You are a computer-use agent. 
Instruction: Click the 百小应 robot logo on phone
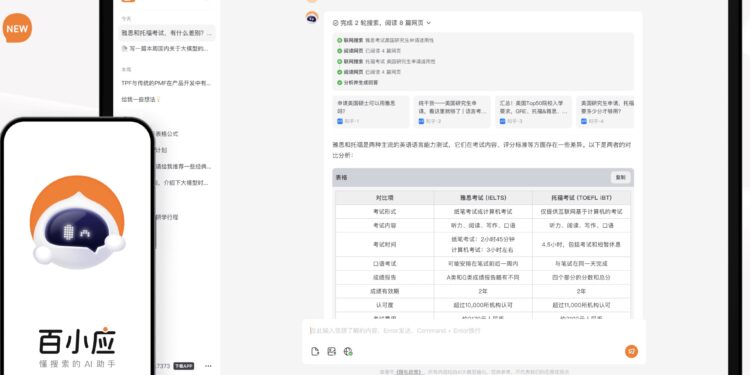(77, 221)
